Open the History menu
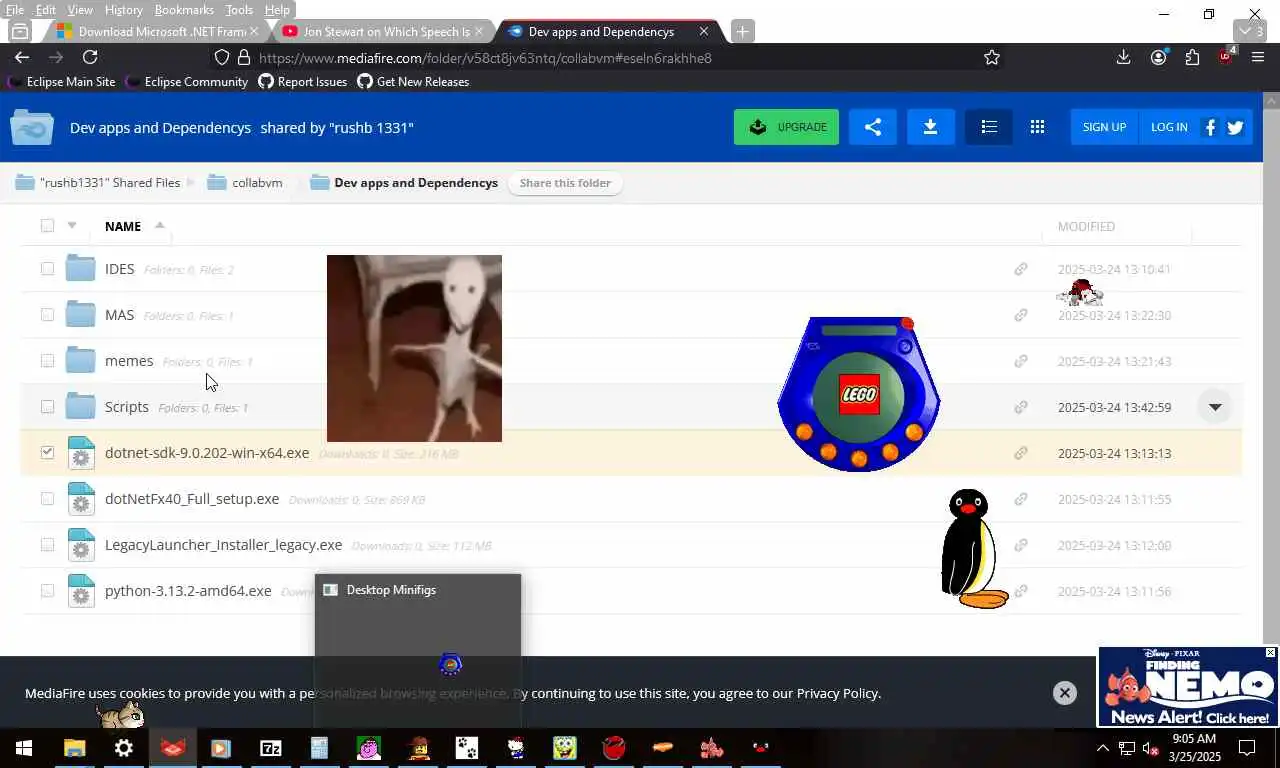 [x=123, y=10]
